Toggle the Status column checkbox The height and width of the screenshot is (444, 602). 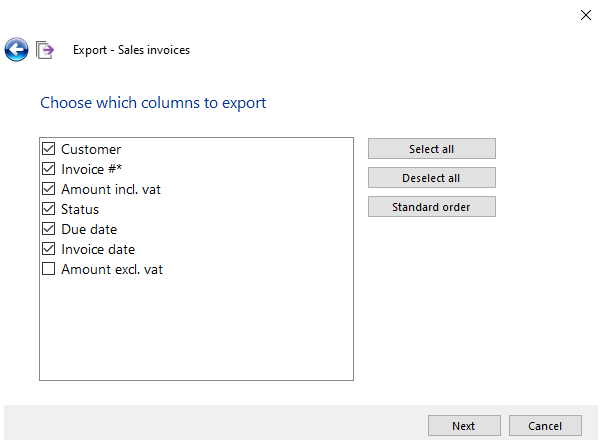pyautogui.click(x=48, y=209)
